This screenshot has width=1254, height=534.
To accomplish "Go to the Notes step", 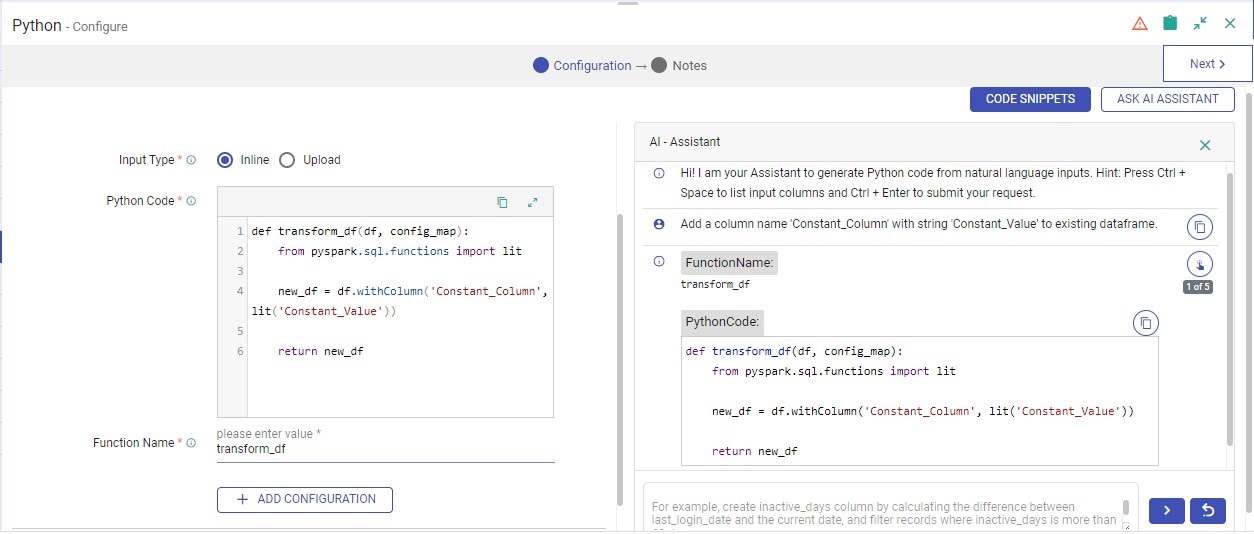I will [x=679, y=65].
